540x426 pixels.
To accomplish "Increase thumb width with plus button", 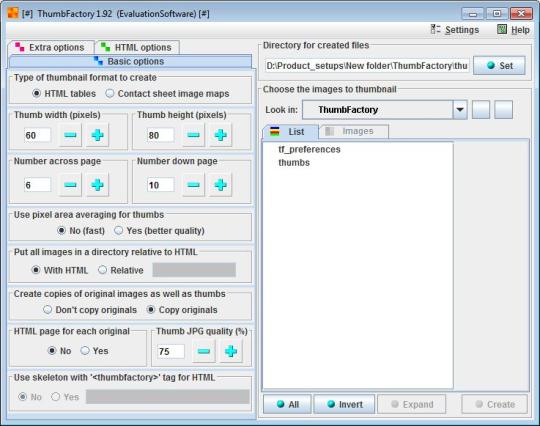I will (97, 135).
